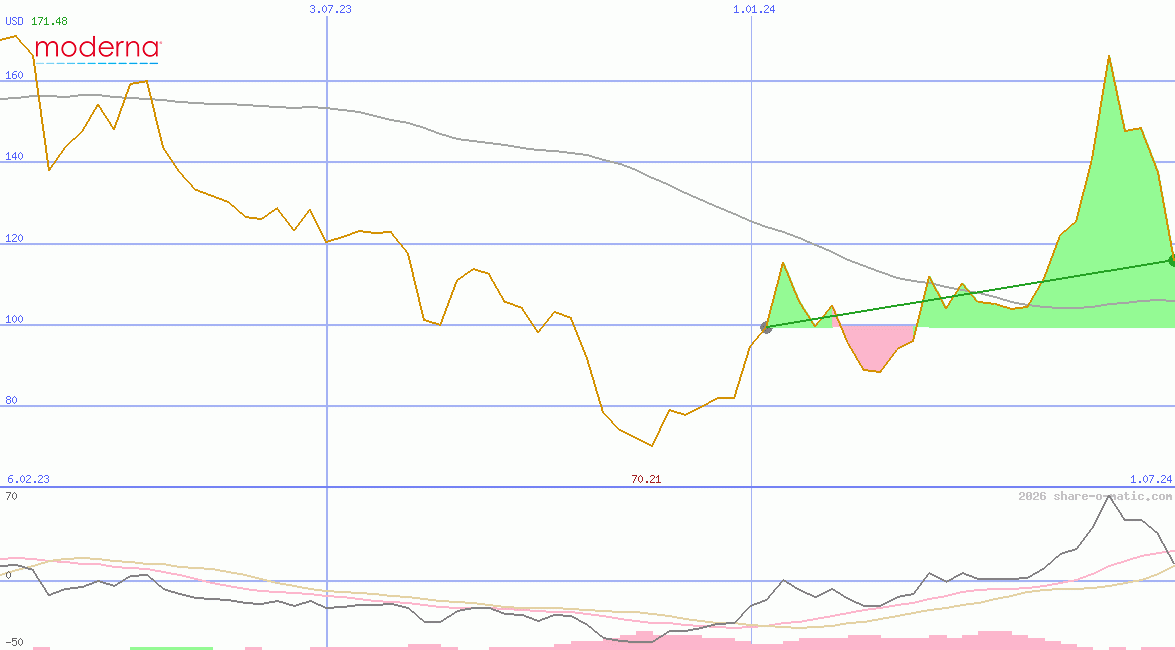
Task: Click the oscillator 70 level label
Action: tap(11, 495)
